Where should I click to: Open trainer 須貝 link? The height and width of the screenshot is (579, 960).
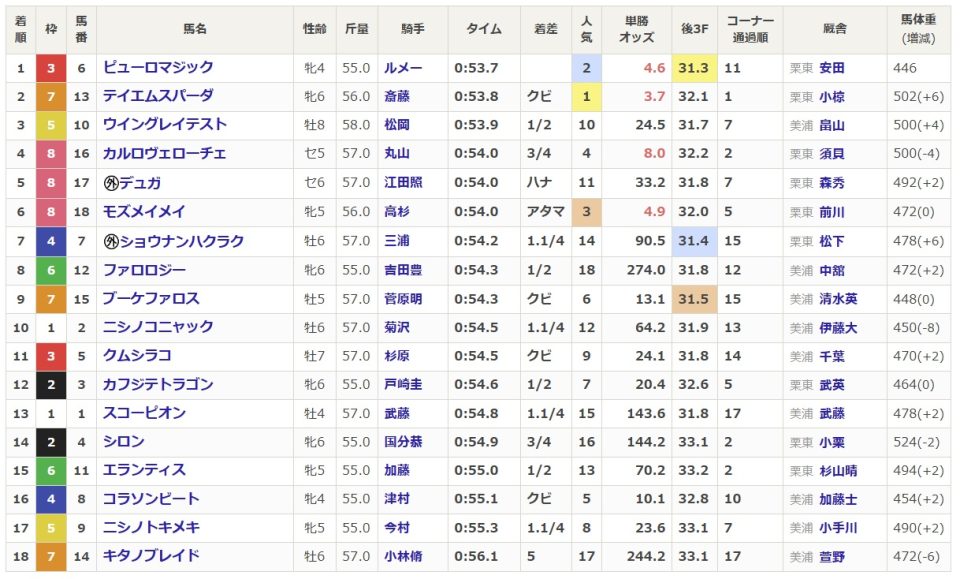pyautogui.click(x=831, y=154)
